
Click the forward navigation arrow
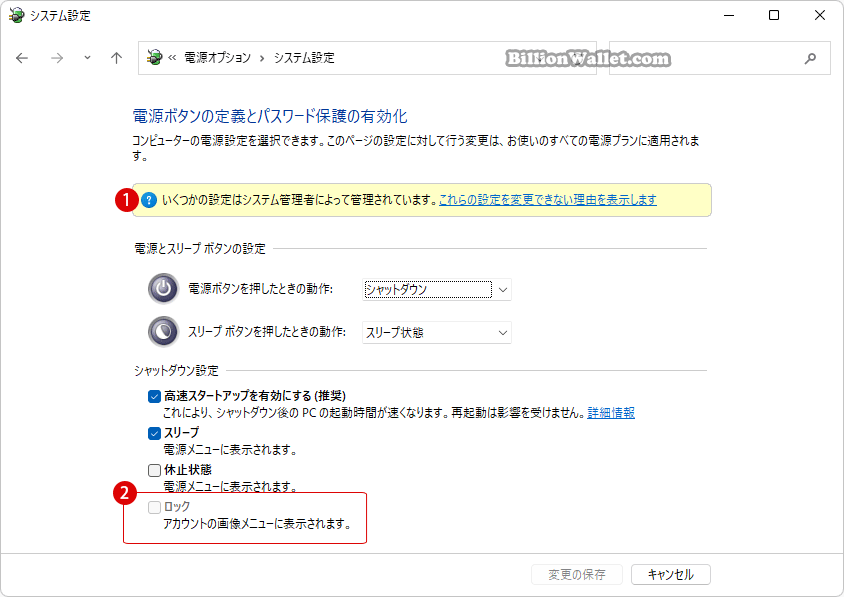click(x=57, y=58)
